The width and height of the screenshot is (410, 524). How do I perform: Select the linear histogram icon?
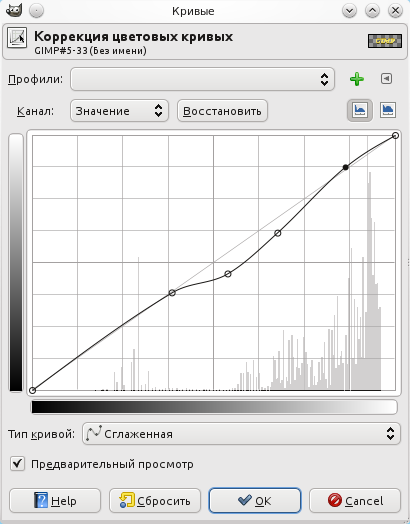360,110
